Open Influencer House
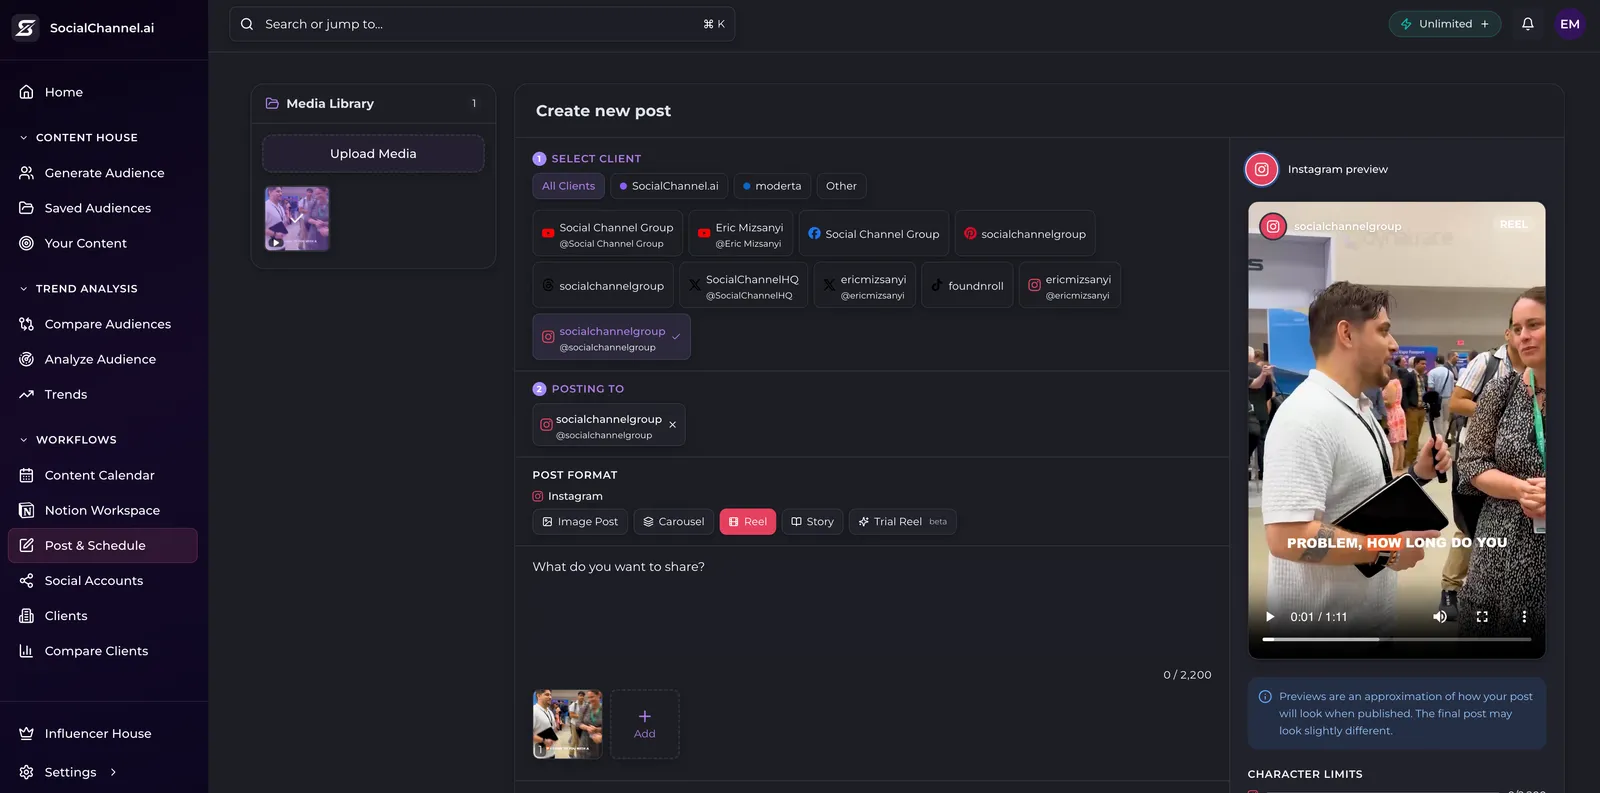This screenshot has height=793, width=1600. click(x=104, y=733)
